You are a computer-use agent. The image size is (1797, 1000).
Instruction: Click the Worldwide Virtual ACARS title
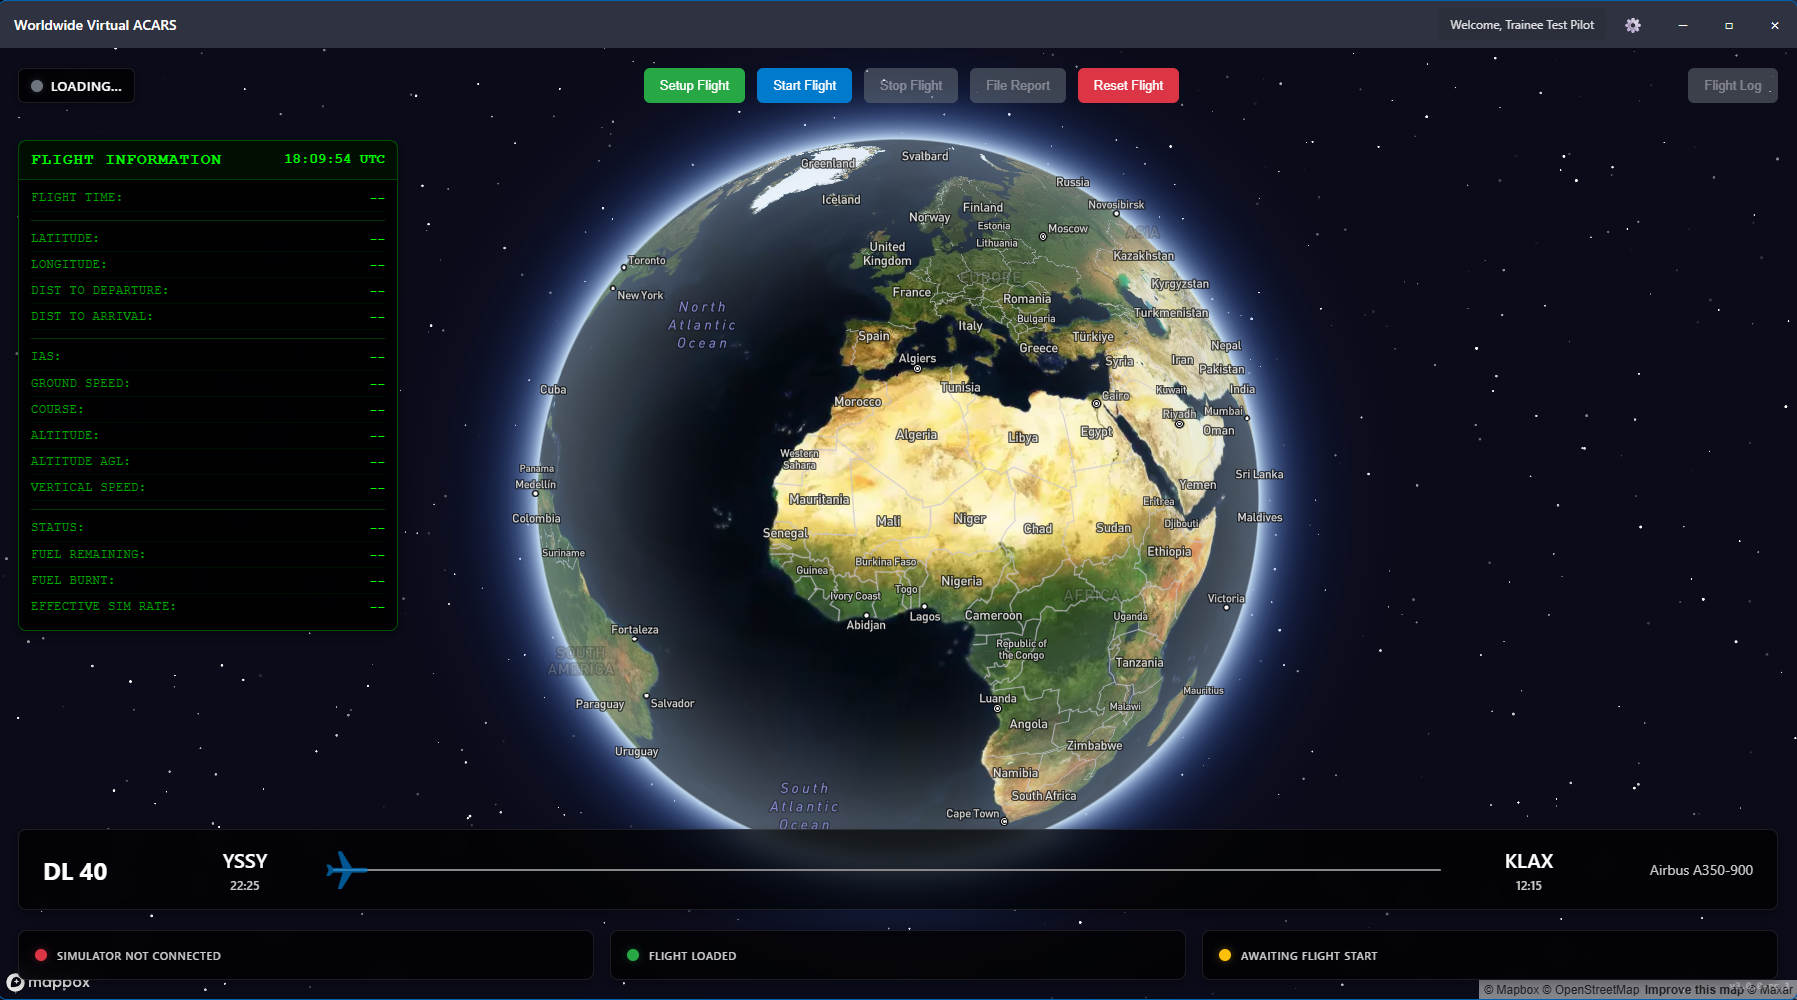[94, 24]
